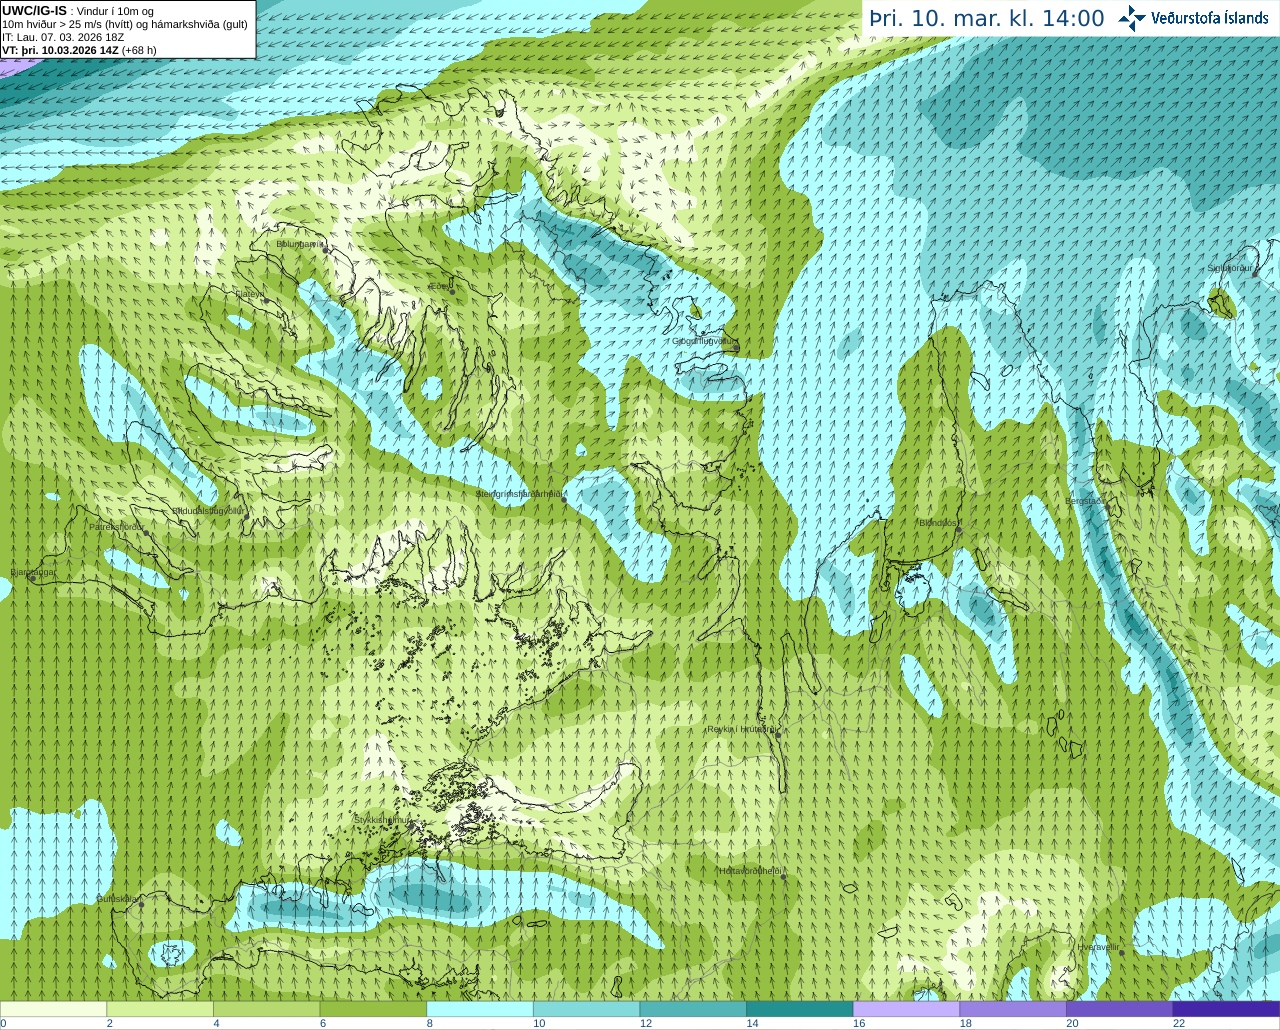The width and height of the screenshot is (1280, 1030).
Task: Select the 16–18 m/s lavender legend swatch
Action: tap(907, 1009)
